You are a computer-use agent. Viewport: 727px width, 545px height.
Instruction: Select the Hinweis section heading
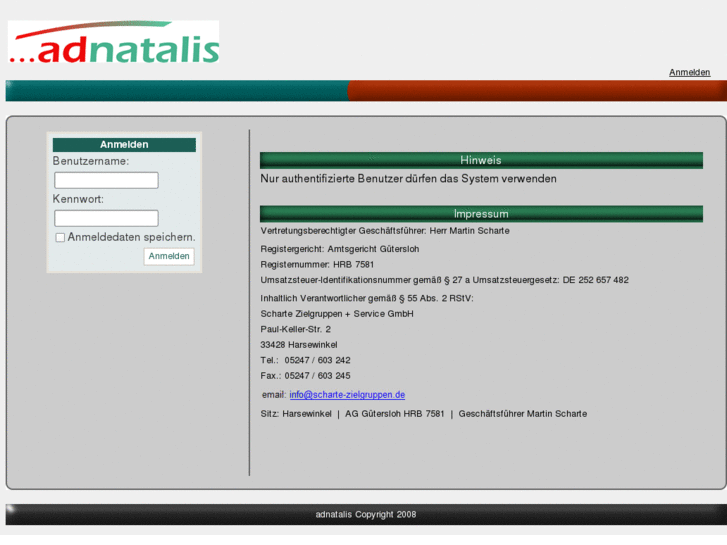point(481,160)
